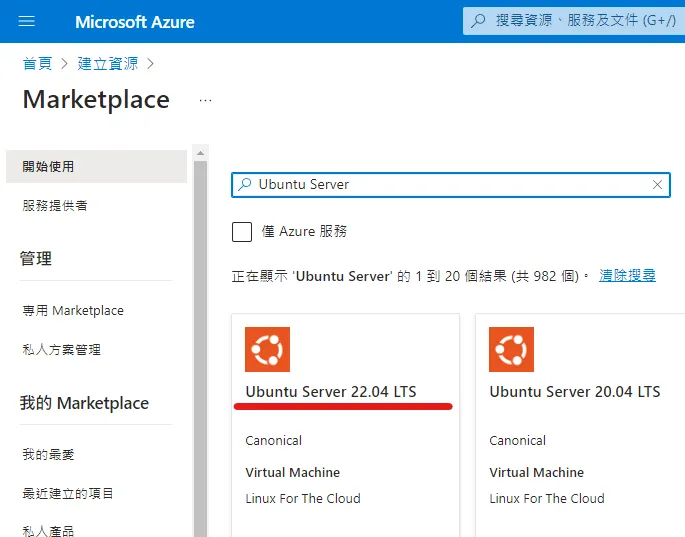Clear the Marketplace search with X icon

[x=657, y=185]
